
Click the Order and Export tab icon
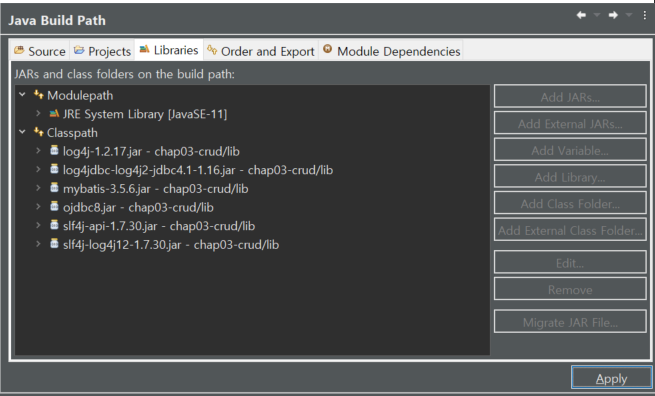pyautogui.click(x=212, y=50)
